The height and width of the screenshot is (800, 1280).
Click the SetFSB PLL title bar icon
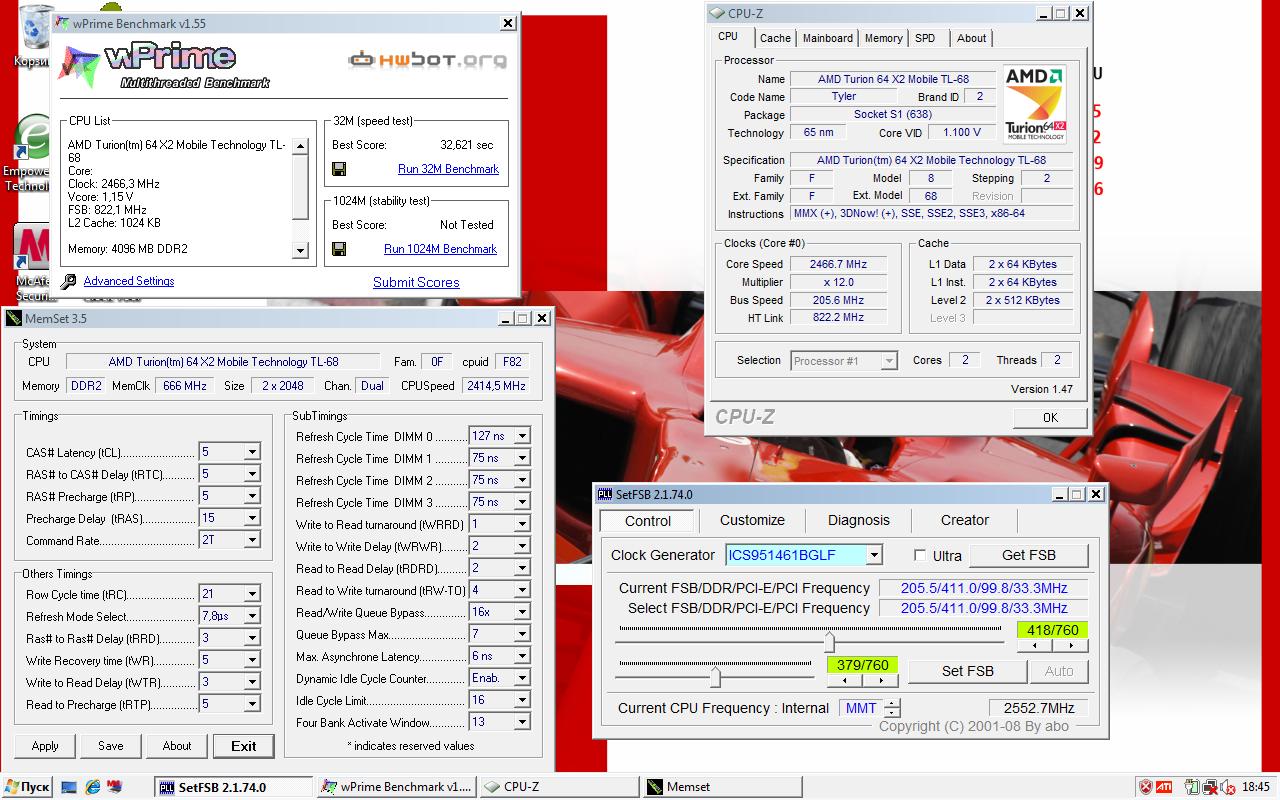(x=605, y=494)
